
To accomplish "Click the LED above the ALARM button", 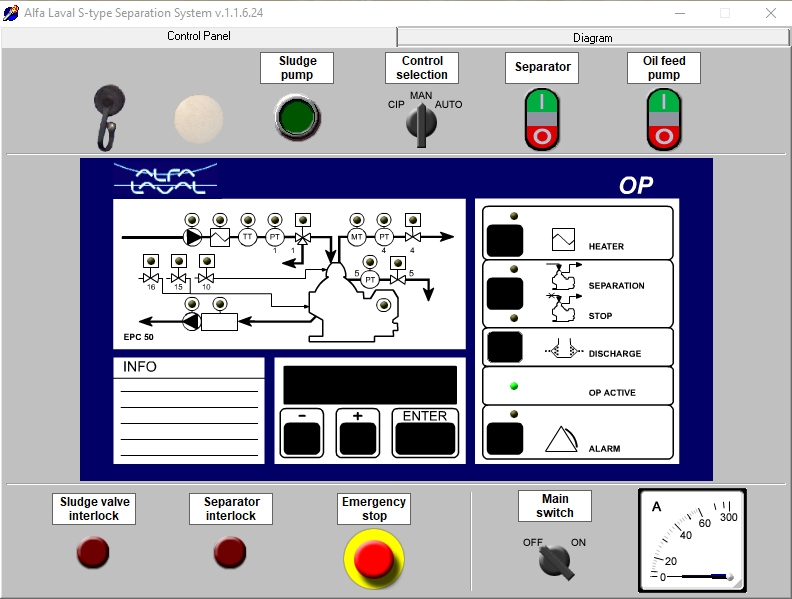I will pos(514,414).
